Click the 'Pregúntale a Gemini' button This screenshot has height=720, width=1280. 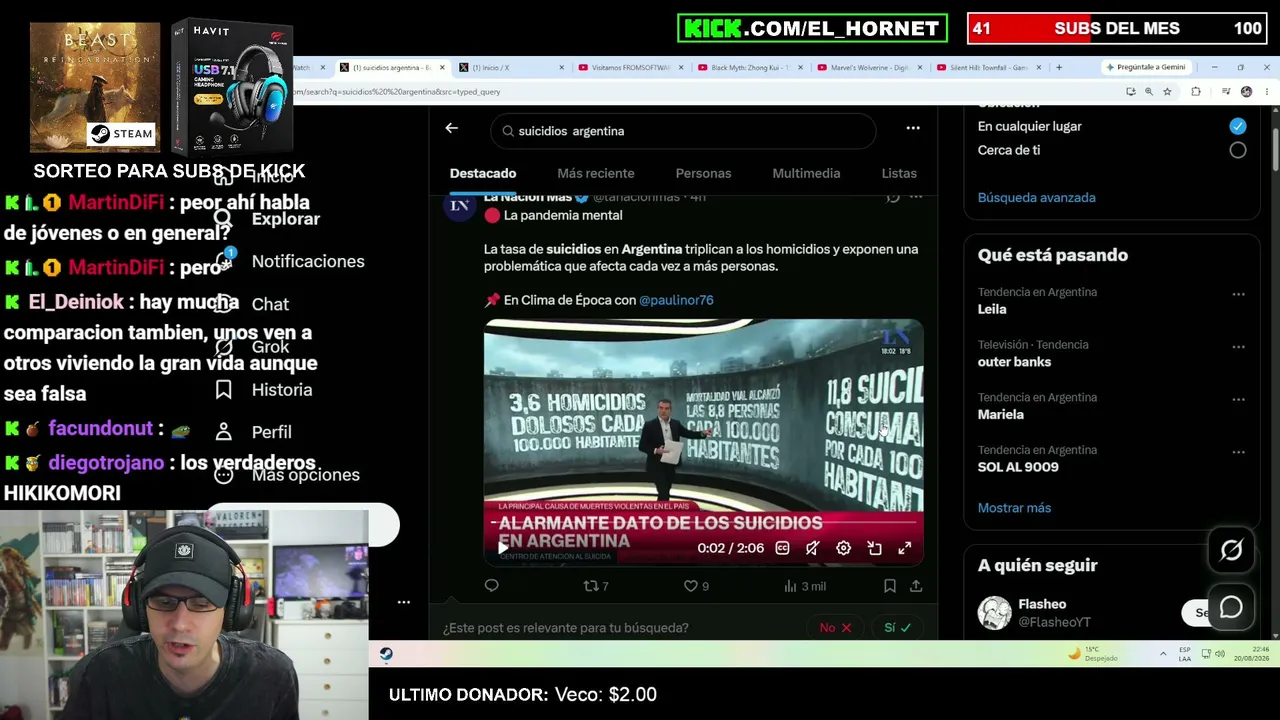tap(1146, 68)
